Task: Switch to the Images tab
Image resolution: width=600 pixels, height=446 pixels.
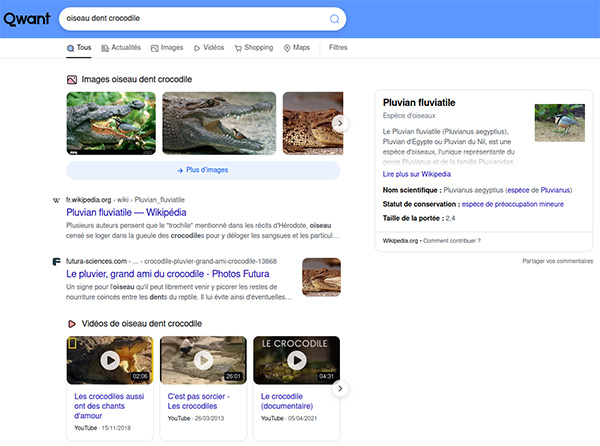Action: tap(167, 48)
